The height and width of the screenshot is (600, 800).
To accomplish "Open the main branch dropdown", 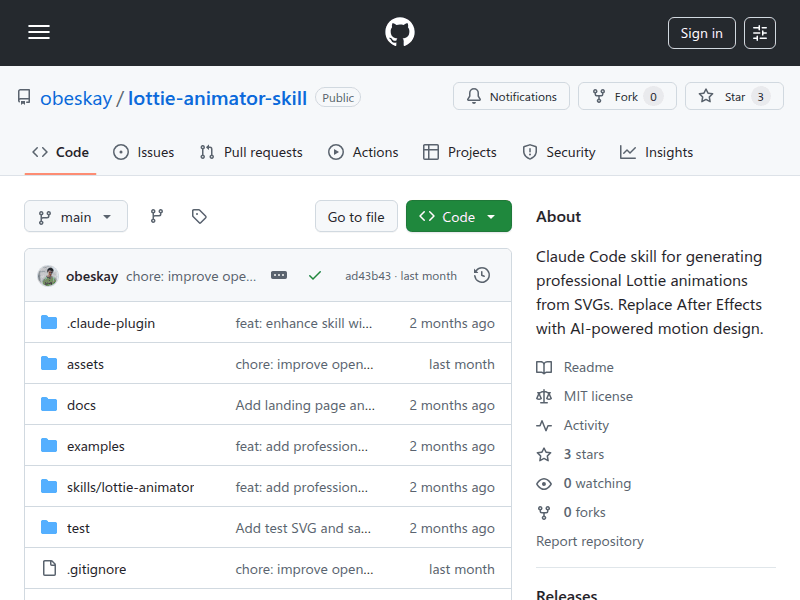I will 76,217.
